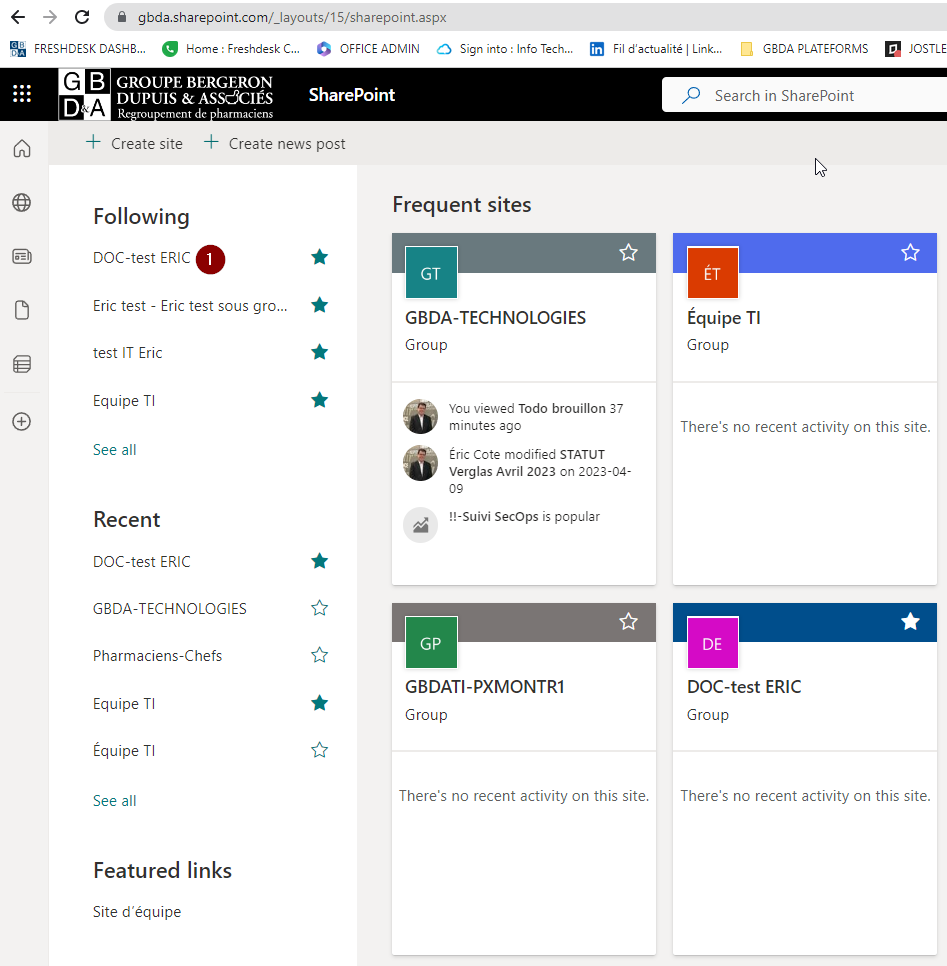
Task: Open the news icon in sidebar
Action: (22, 256)
